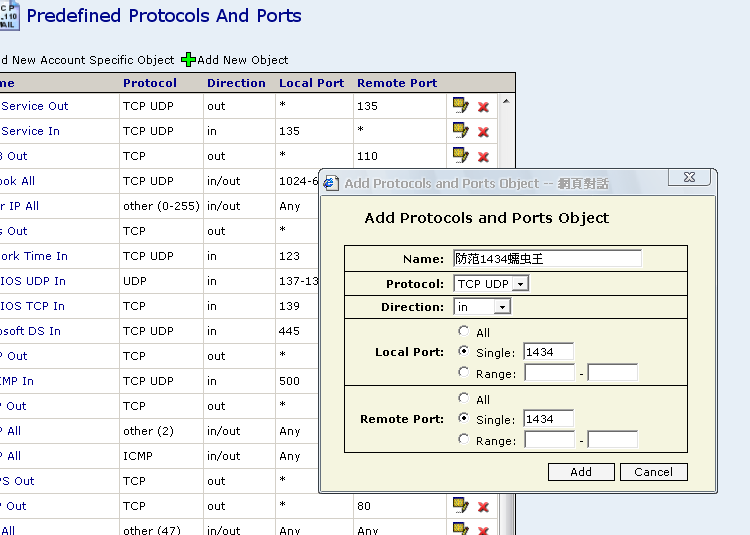Cancel the Add Protocols and Ports dialog
Viewport: 750px width, 535px height.
pos(653,472)
